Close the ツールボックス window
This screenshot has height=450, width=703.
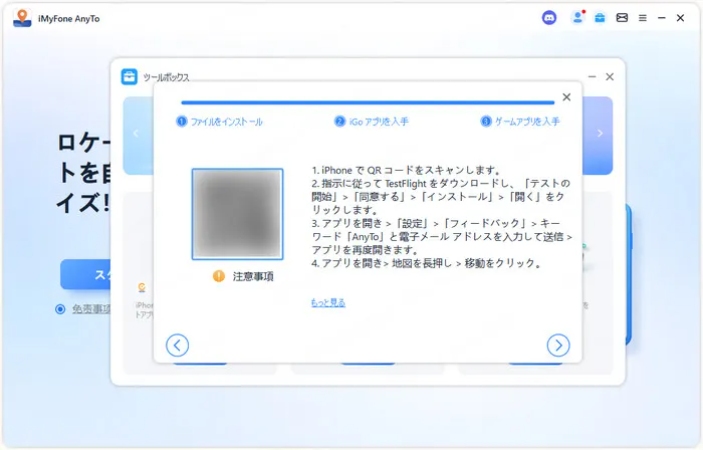610,77
